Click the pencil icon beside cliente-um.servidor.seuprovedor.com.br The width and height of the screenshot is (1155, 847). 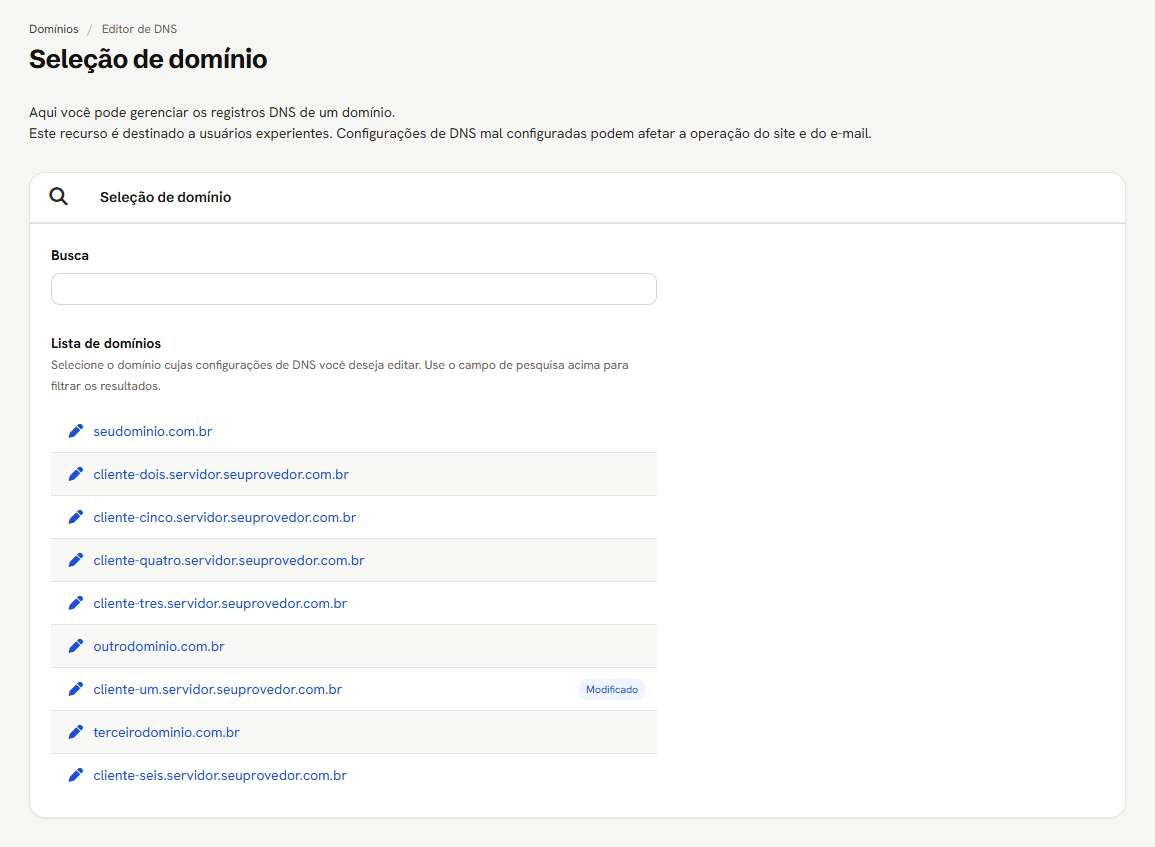[x=76, y=689]
